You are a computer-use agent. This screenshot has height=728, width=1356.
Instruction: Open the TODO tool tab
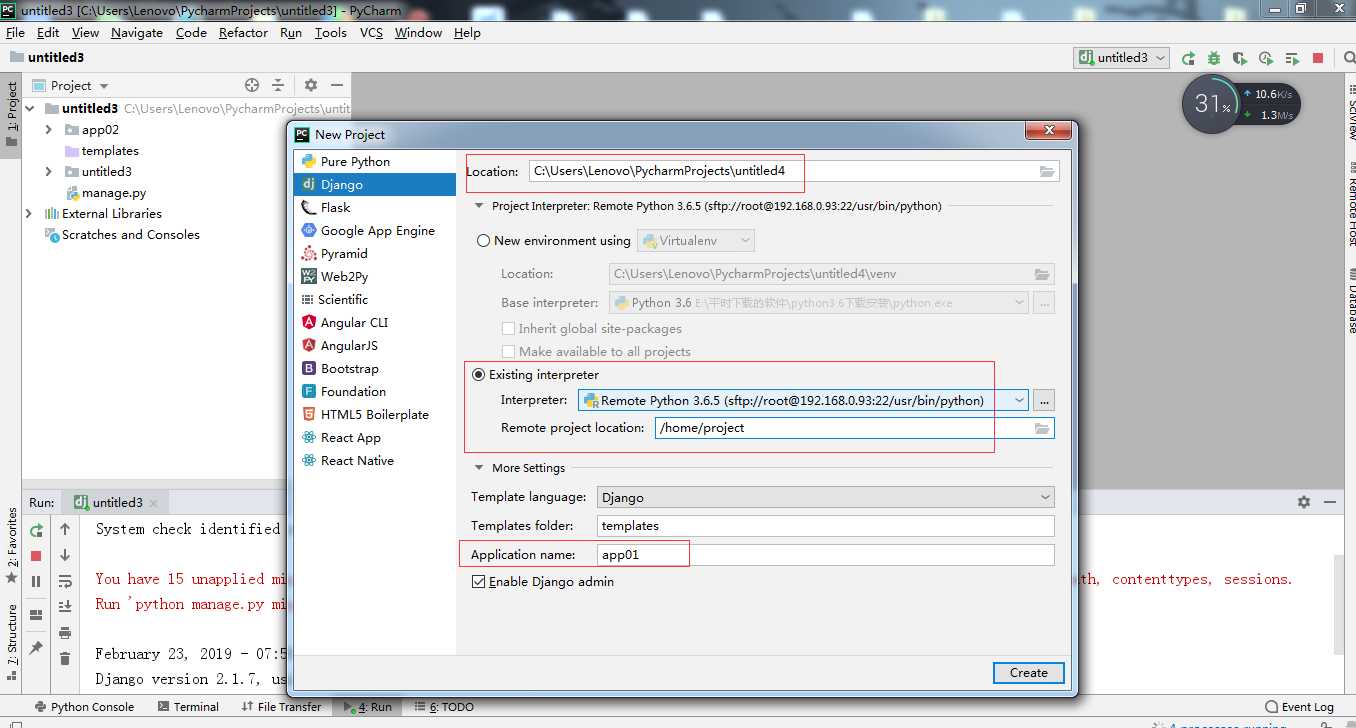[445, 707]
